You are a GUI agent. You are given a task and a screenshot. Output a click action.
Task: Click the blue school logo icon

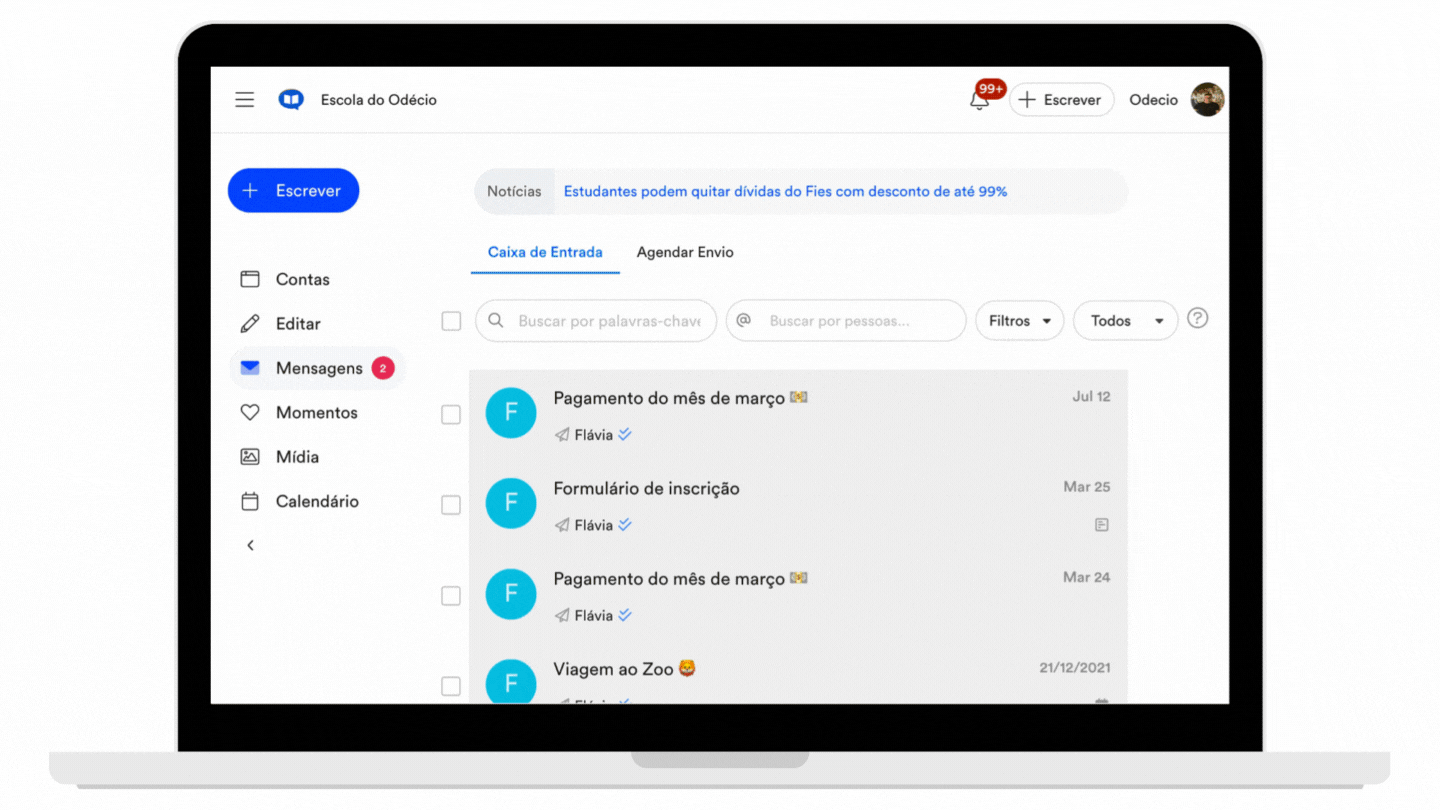(291, 100)
